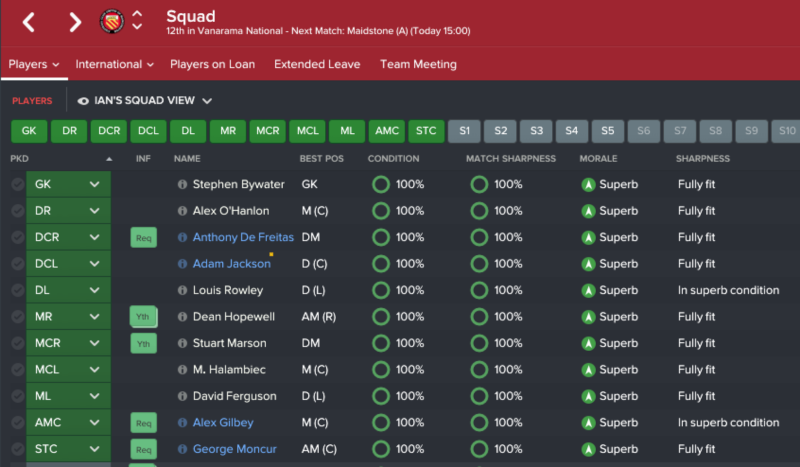Go back with the left arrow
Viewport: 800px width, 467px height.
tap(29, 22)
